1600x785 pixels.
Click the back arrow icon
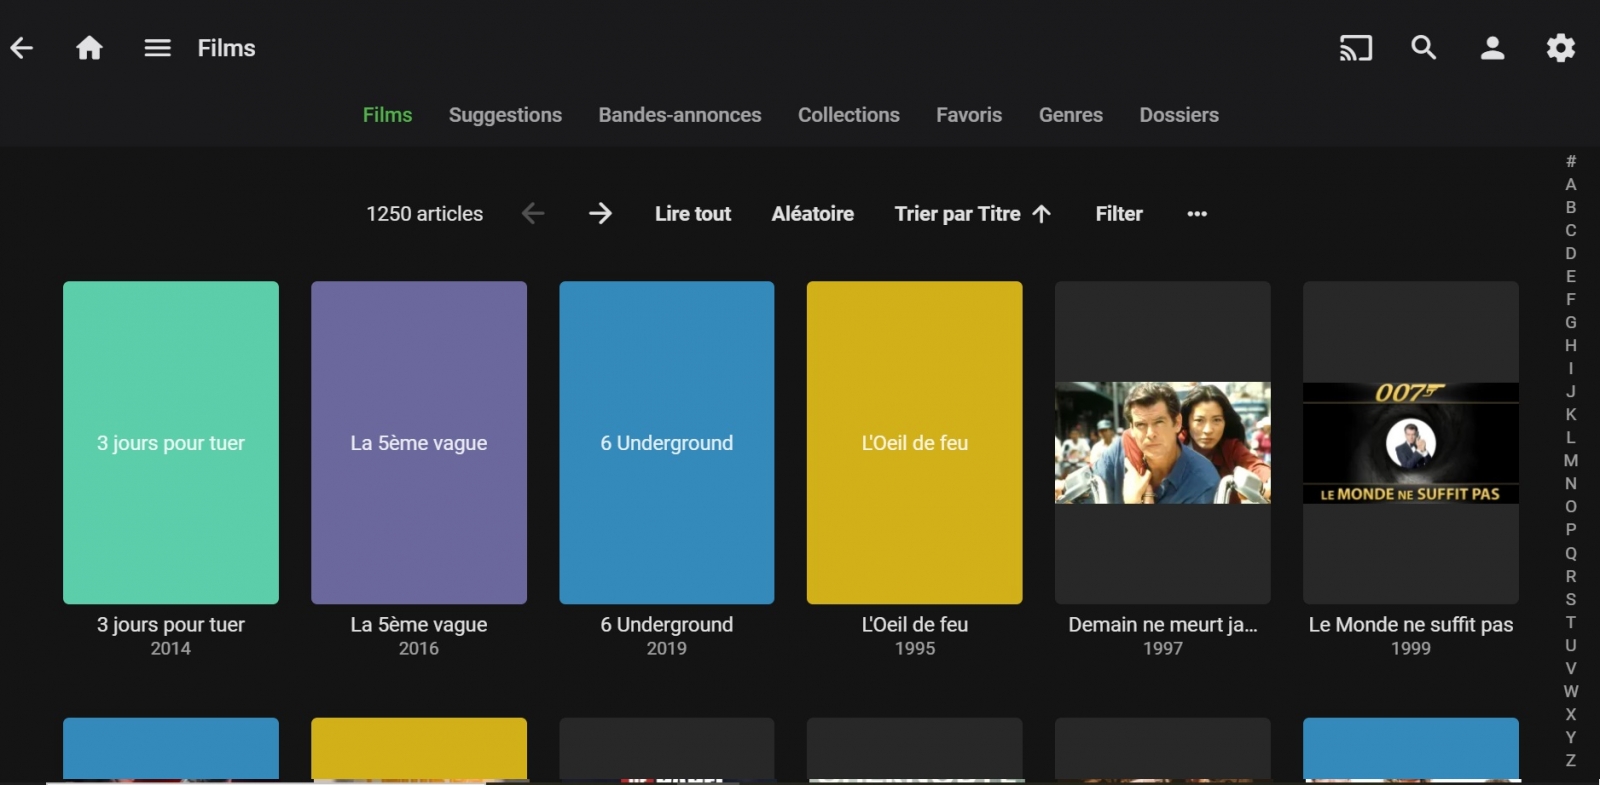(22, 48)
